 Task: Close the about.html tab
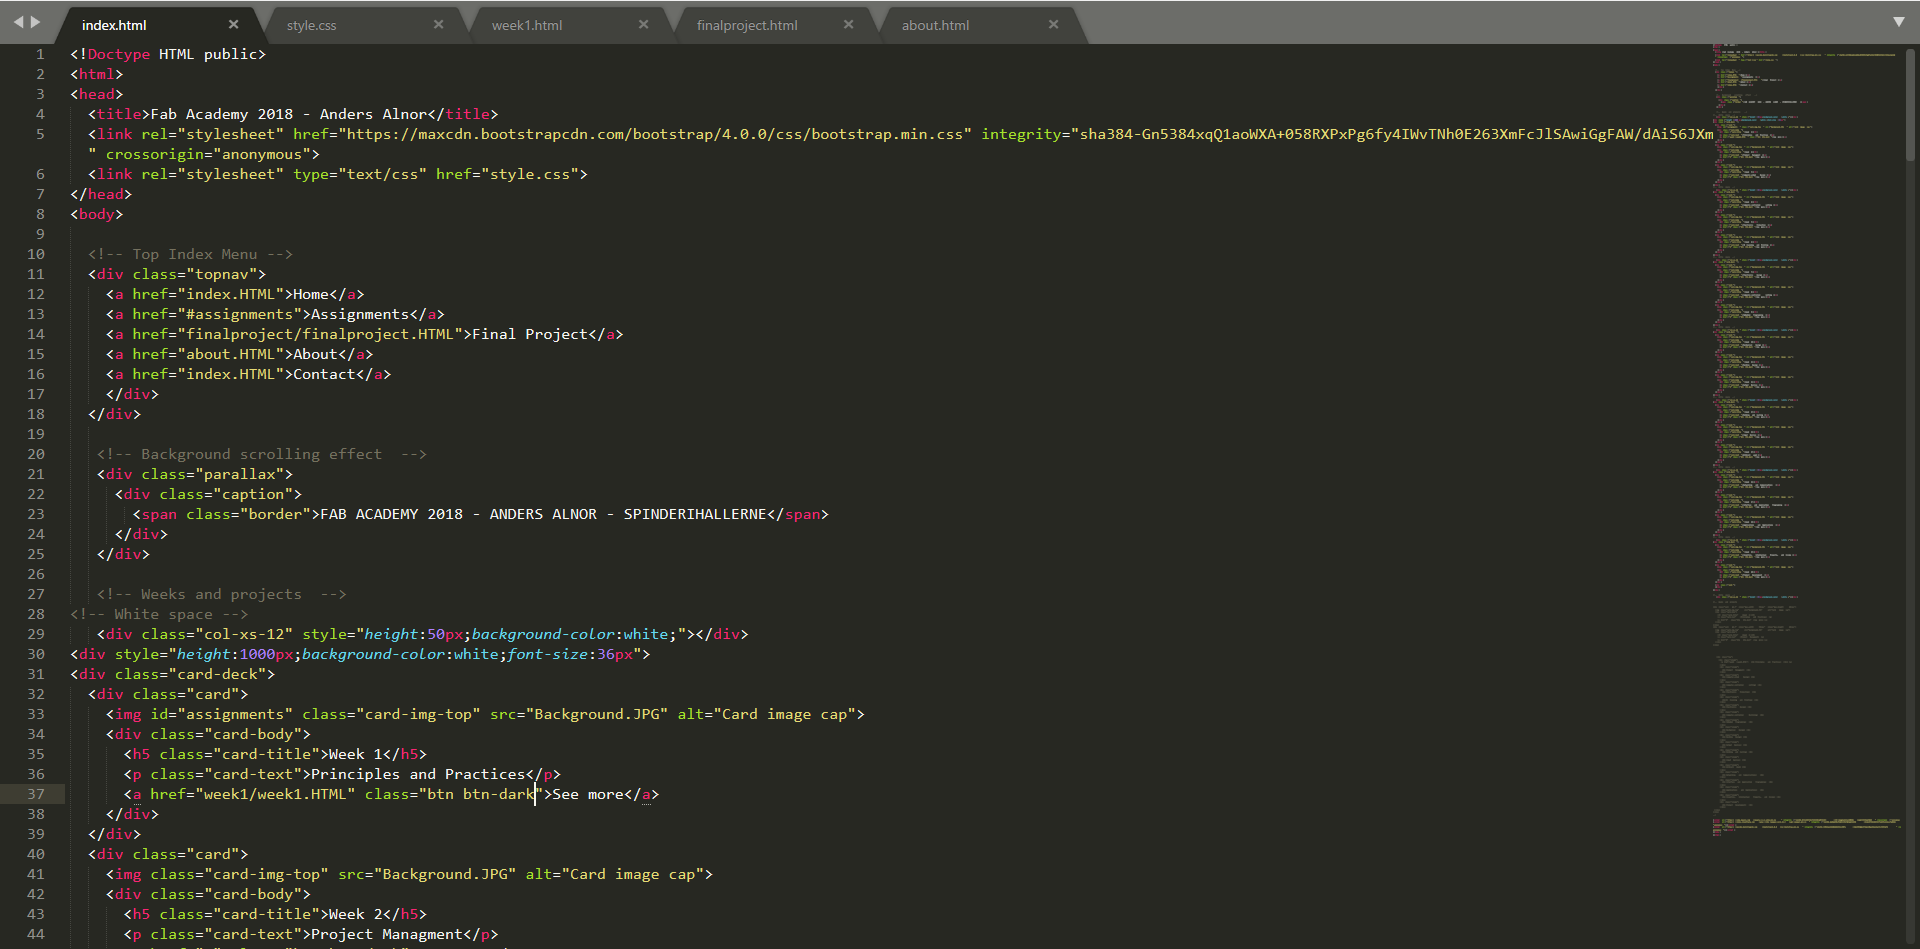[x=1053, y=24]
